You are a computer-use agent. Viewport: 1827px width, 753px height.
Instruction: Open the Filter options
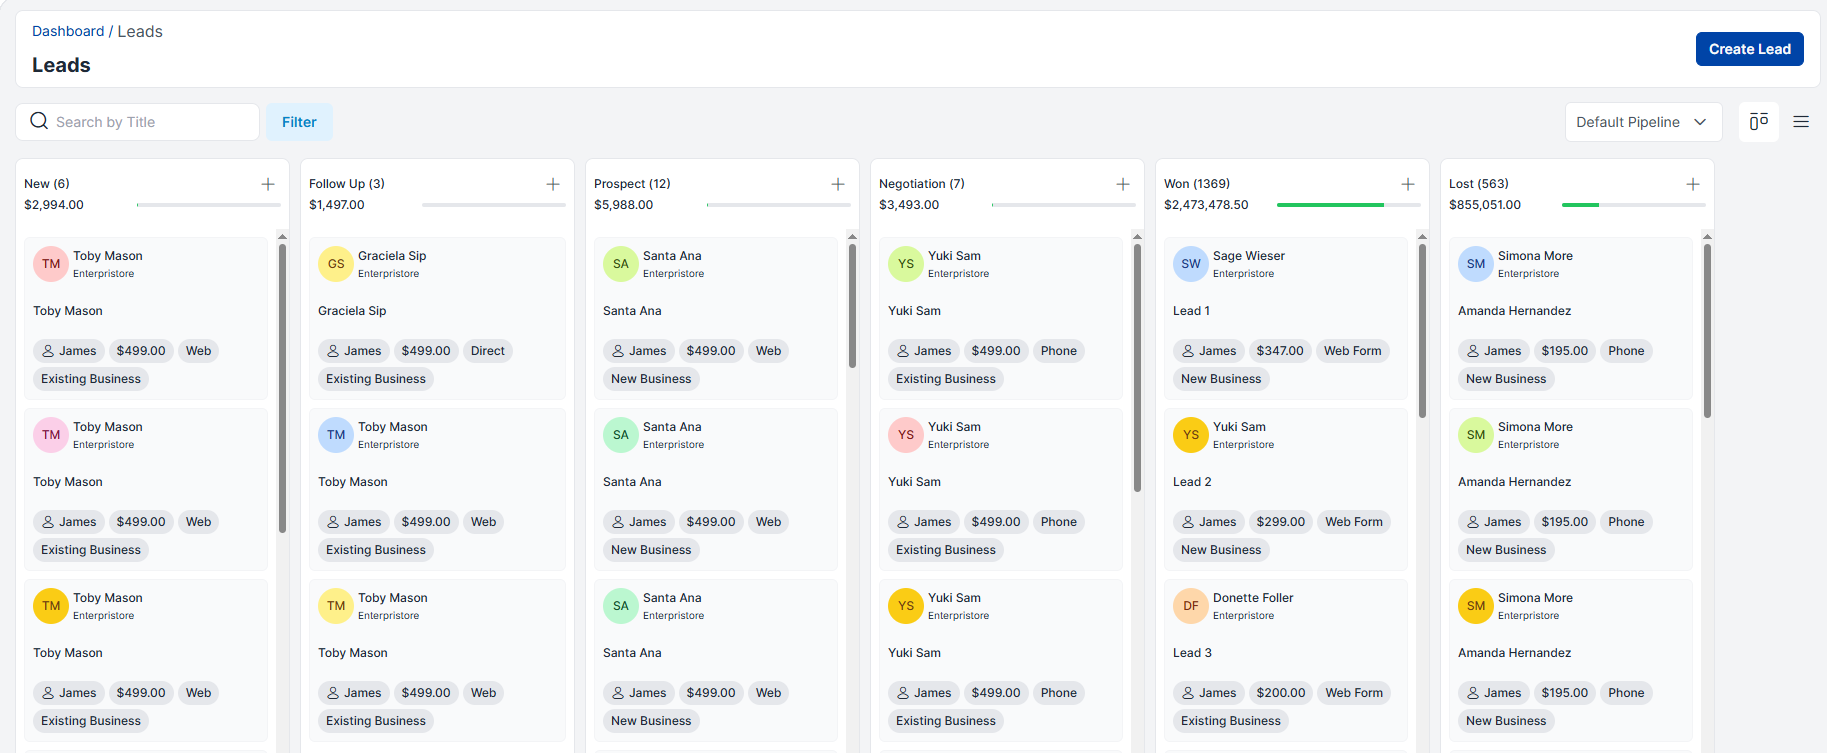coord(299,122)
